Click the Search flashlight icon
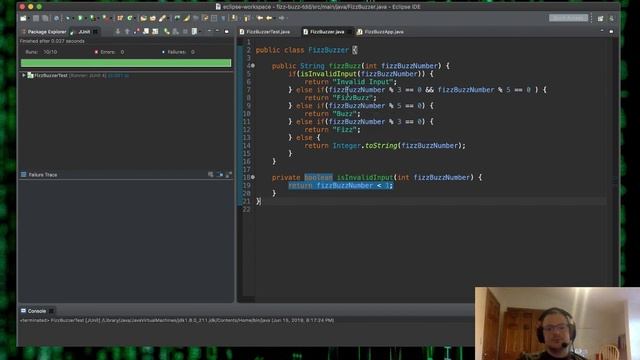This screenshot has height=360, width=640. pos(162,18)
